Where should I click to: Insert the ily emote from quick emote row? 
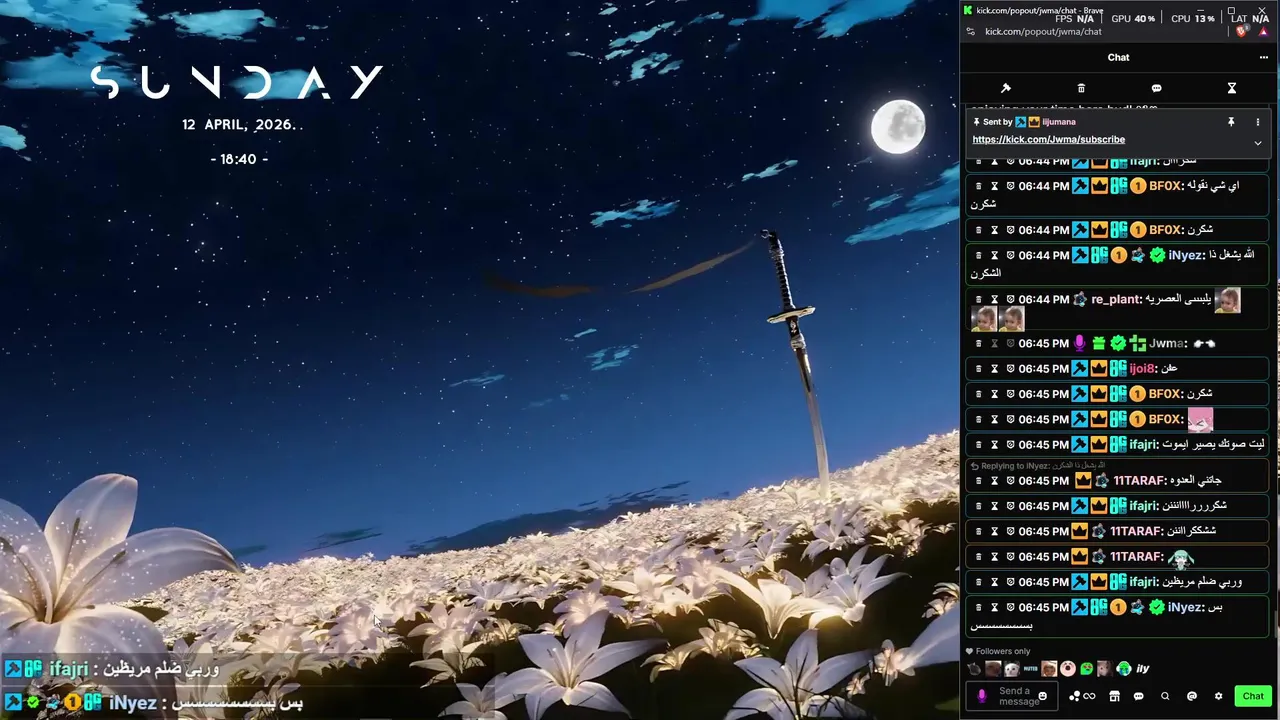point(1143,669)
